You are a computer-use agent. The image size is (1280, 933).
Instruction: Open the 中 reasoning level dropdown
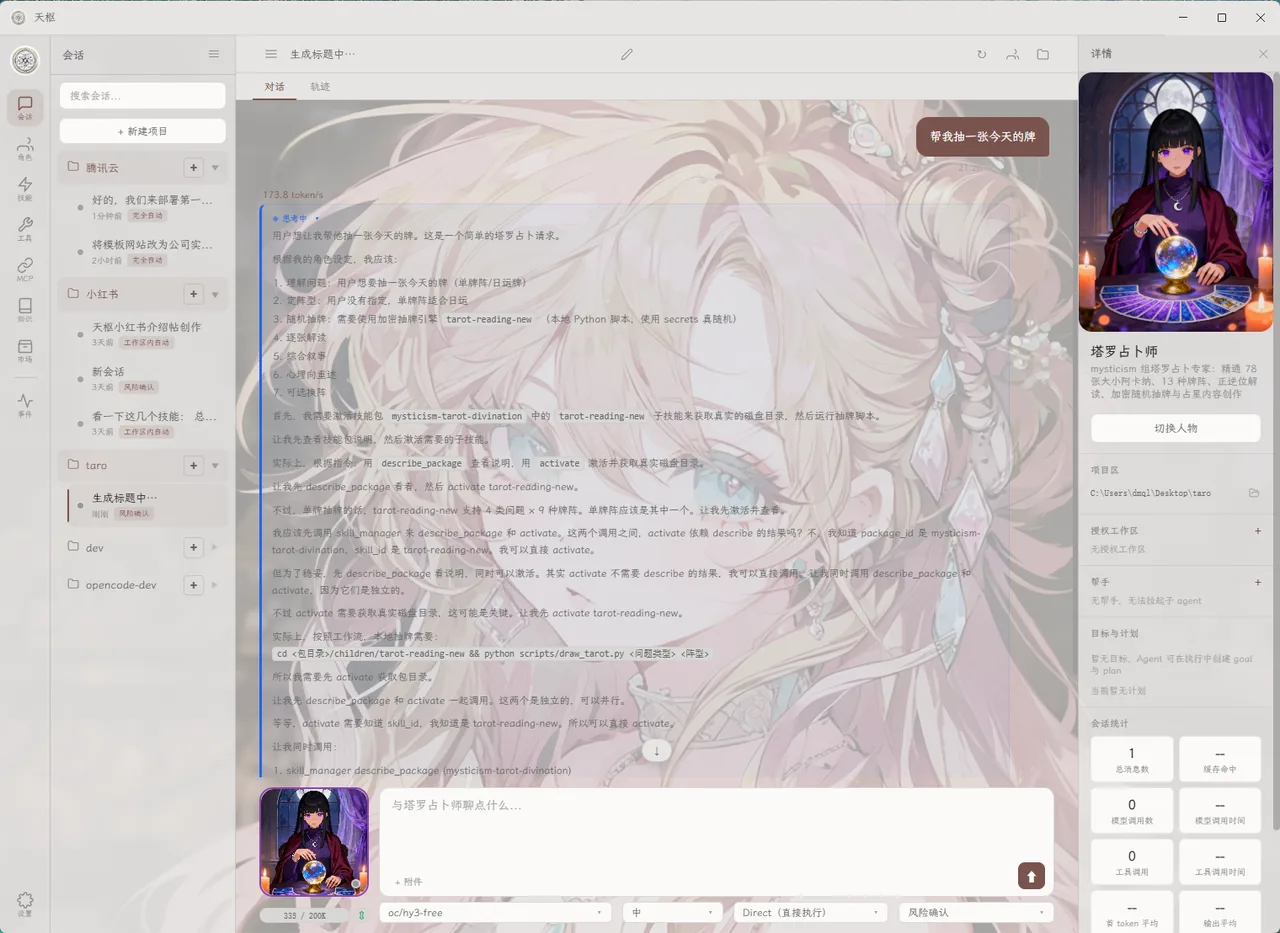[673, 913]
